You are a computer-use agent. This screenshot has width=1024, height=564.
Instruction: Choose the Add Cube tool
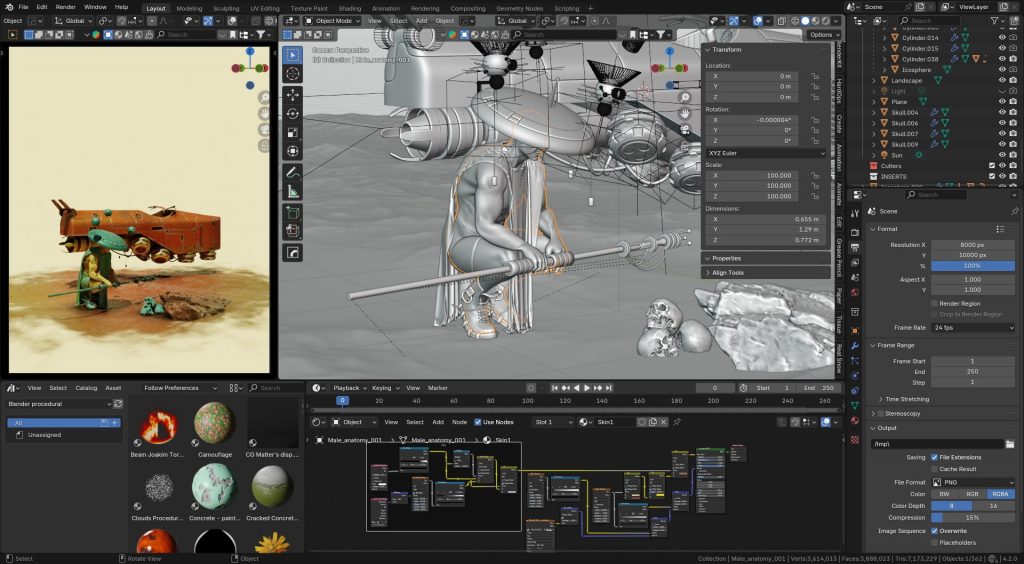click(293, 211)
